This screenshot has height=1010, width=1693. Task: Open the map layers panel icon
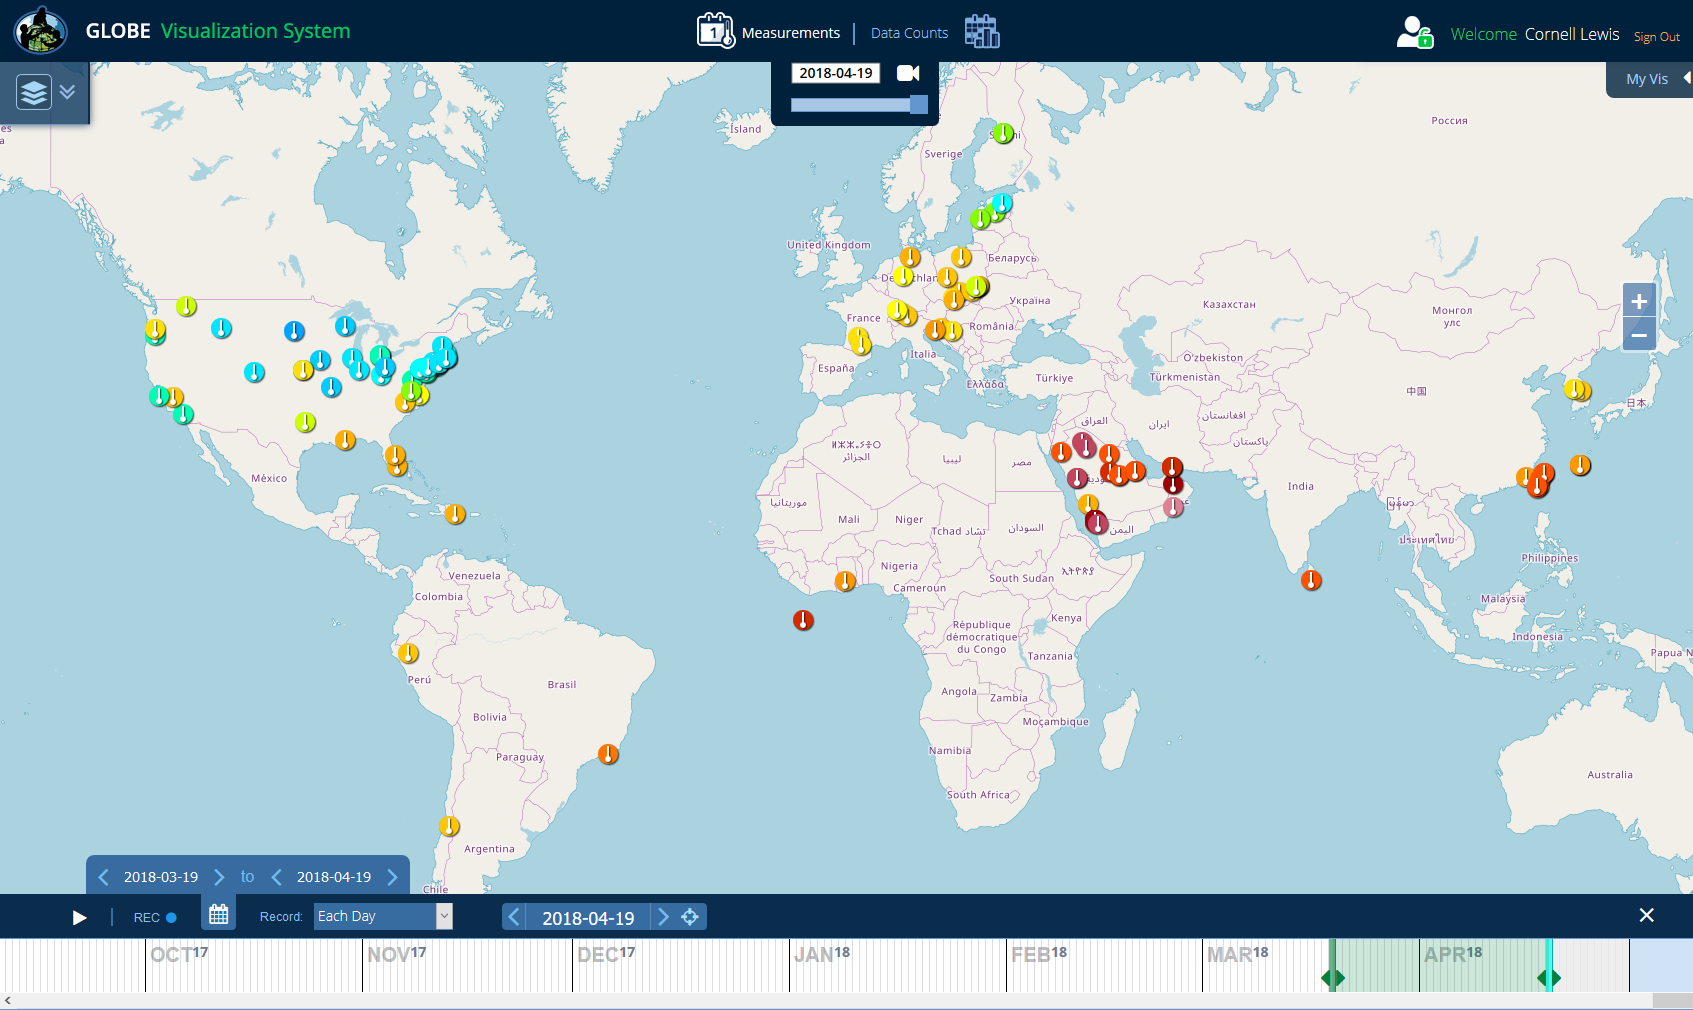33,93
